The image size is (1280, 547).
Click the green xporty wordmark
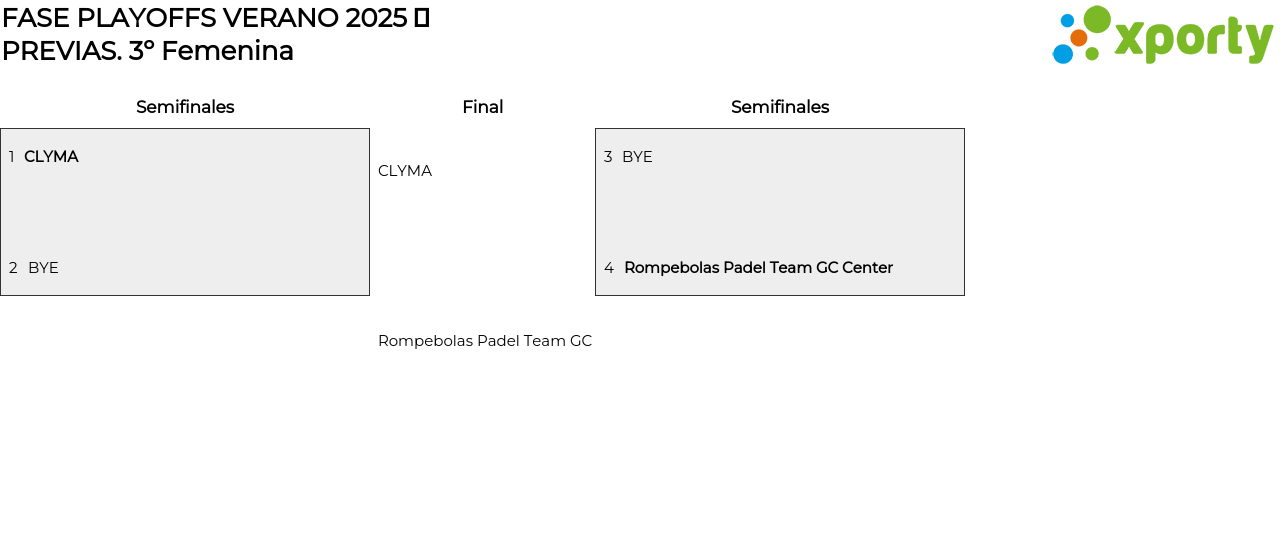[x=1193, y=39]
